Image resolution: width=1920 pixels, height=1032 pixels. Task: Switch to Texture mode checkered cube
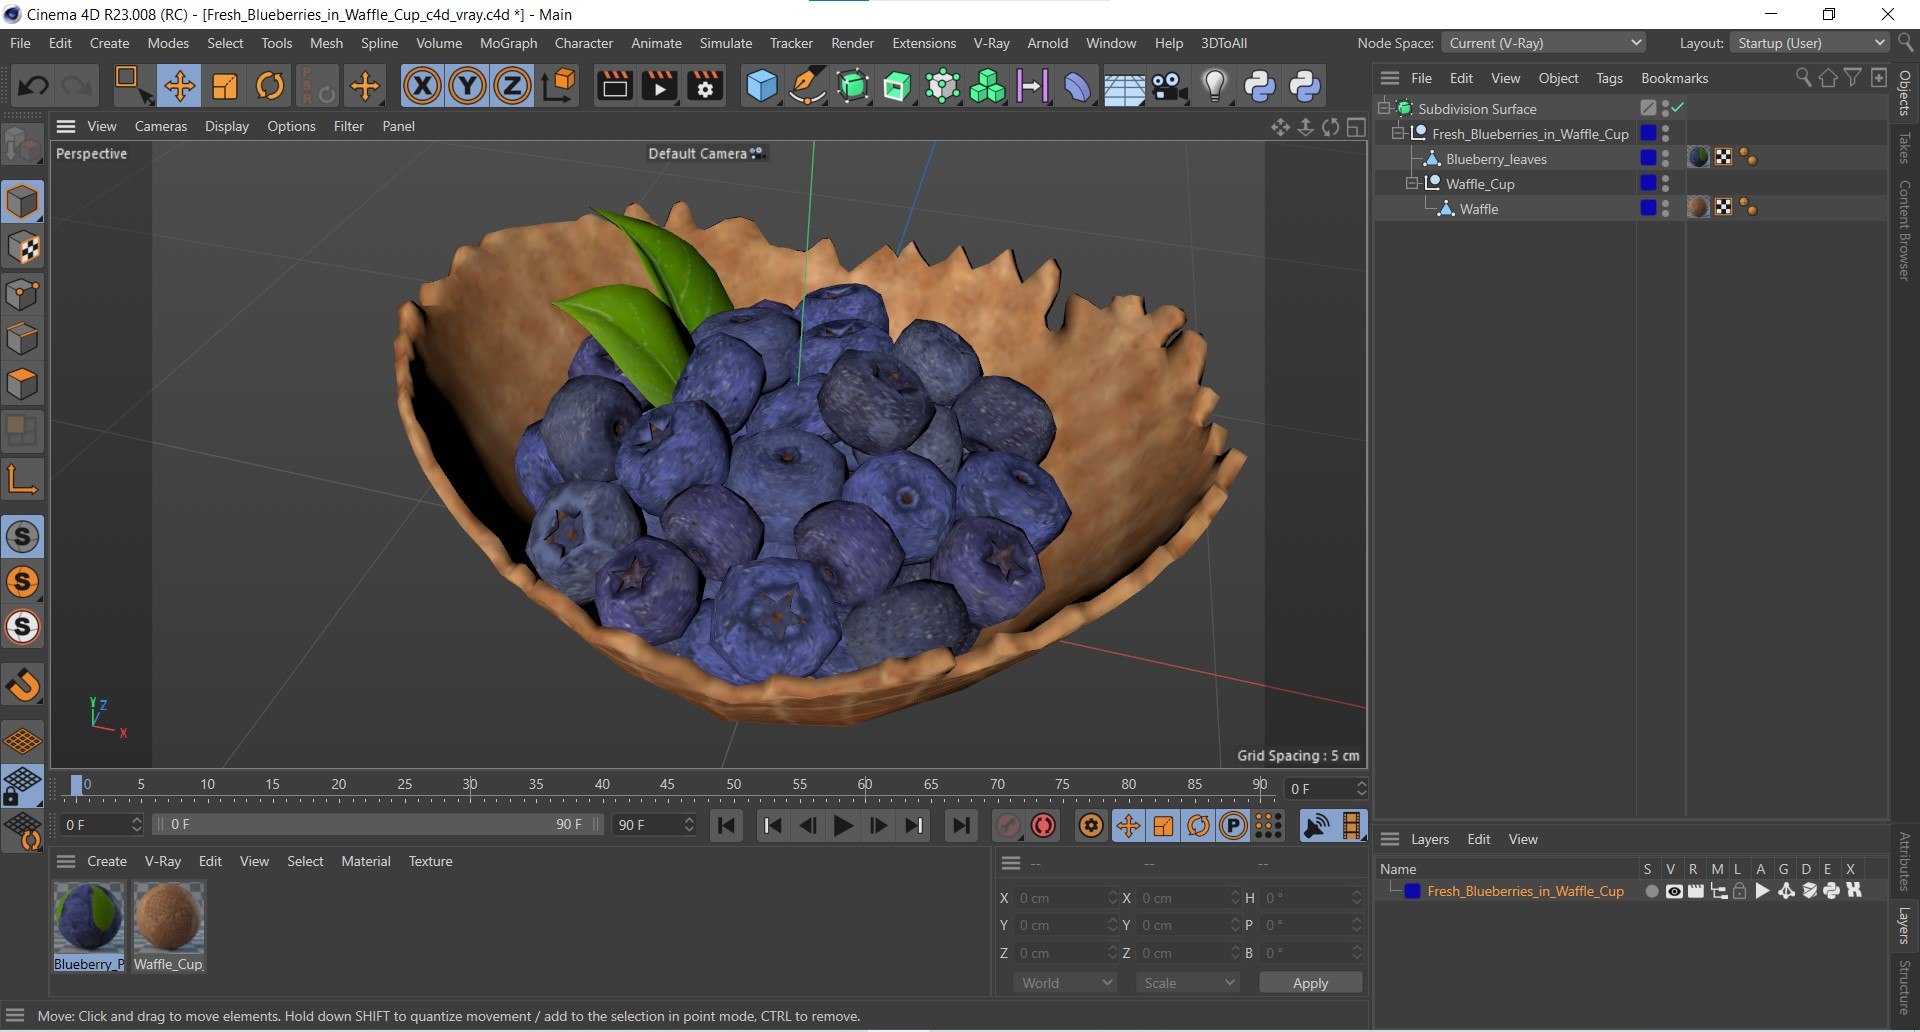click(x=22, y=248)
